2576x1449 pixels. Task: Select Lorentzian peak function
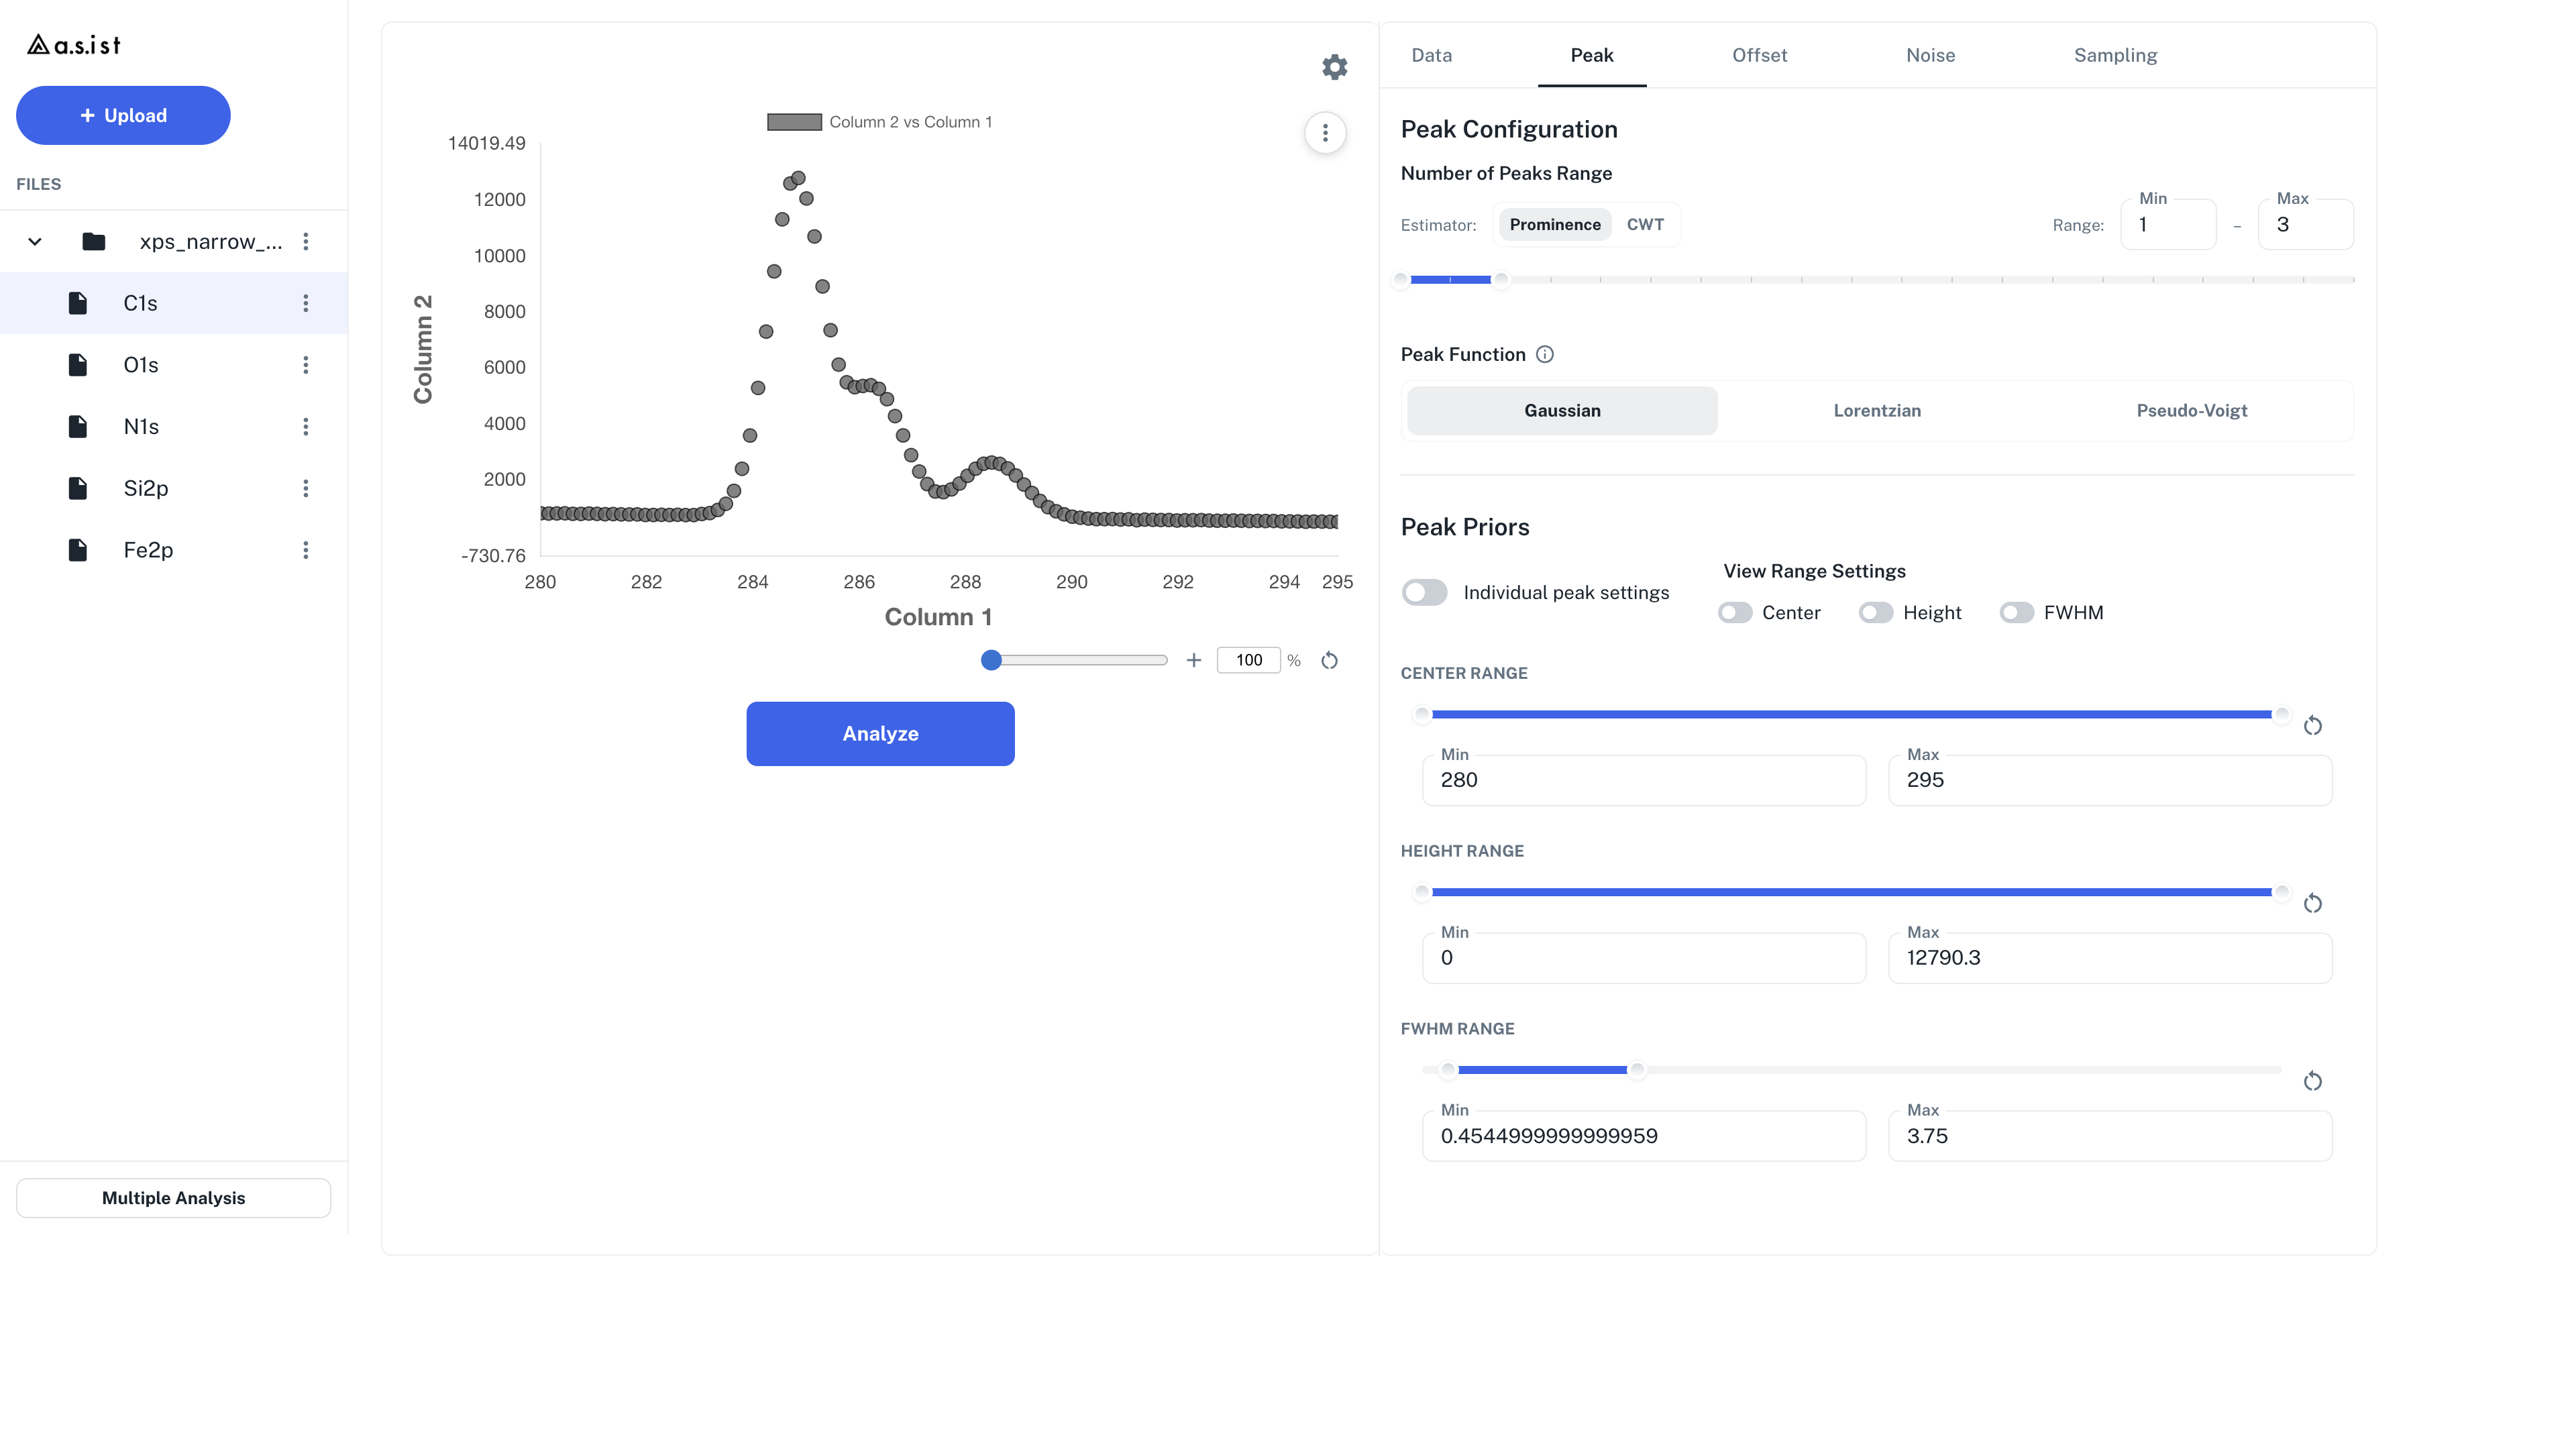(x=1877, y=410)
